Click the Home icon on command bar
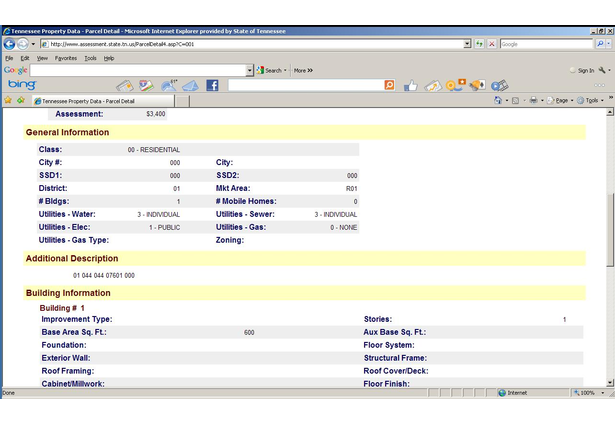Viewport: 615px width, 424px height. 498,100
